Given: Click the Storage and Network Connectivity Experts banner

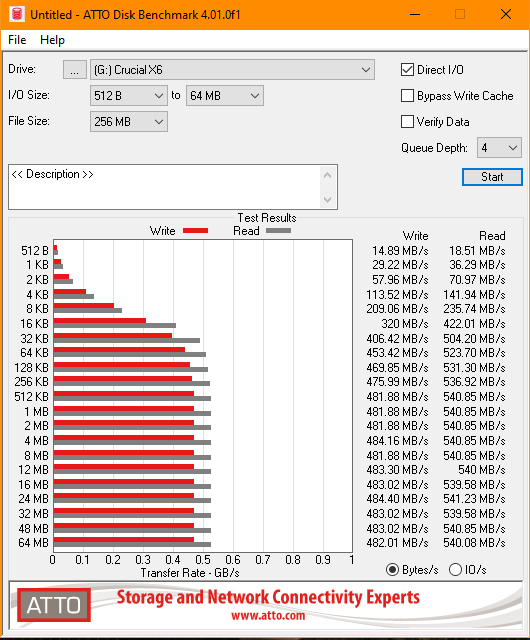Looking at the screenshot, I should [x=268, y=597].
